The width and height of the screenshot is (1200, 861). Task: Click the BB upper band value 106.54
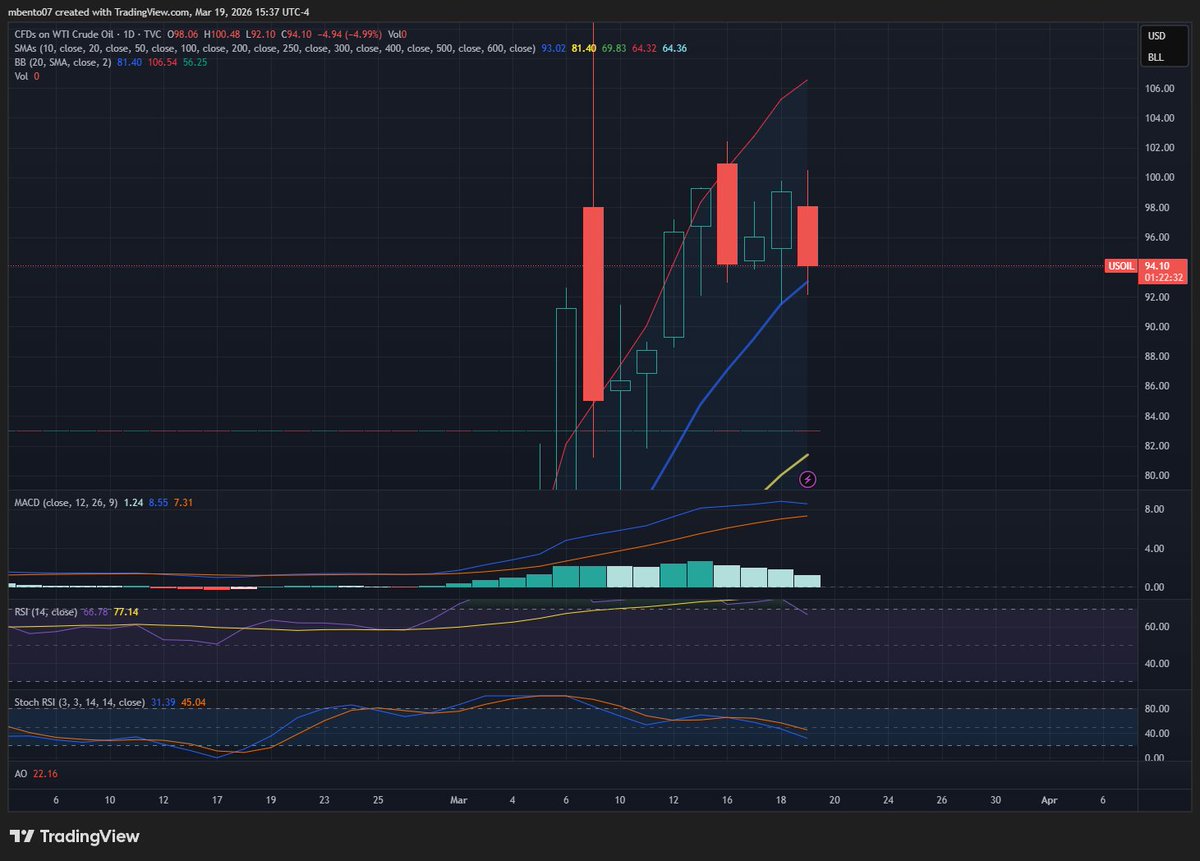point(162,62)
